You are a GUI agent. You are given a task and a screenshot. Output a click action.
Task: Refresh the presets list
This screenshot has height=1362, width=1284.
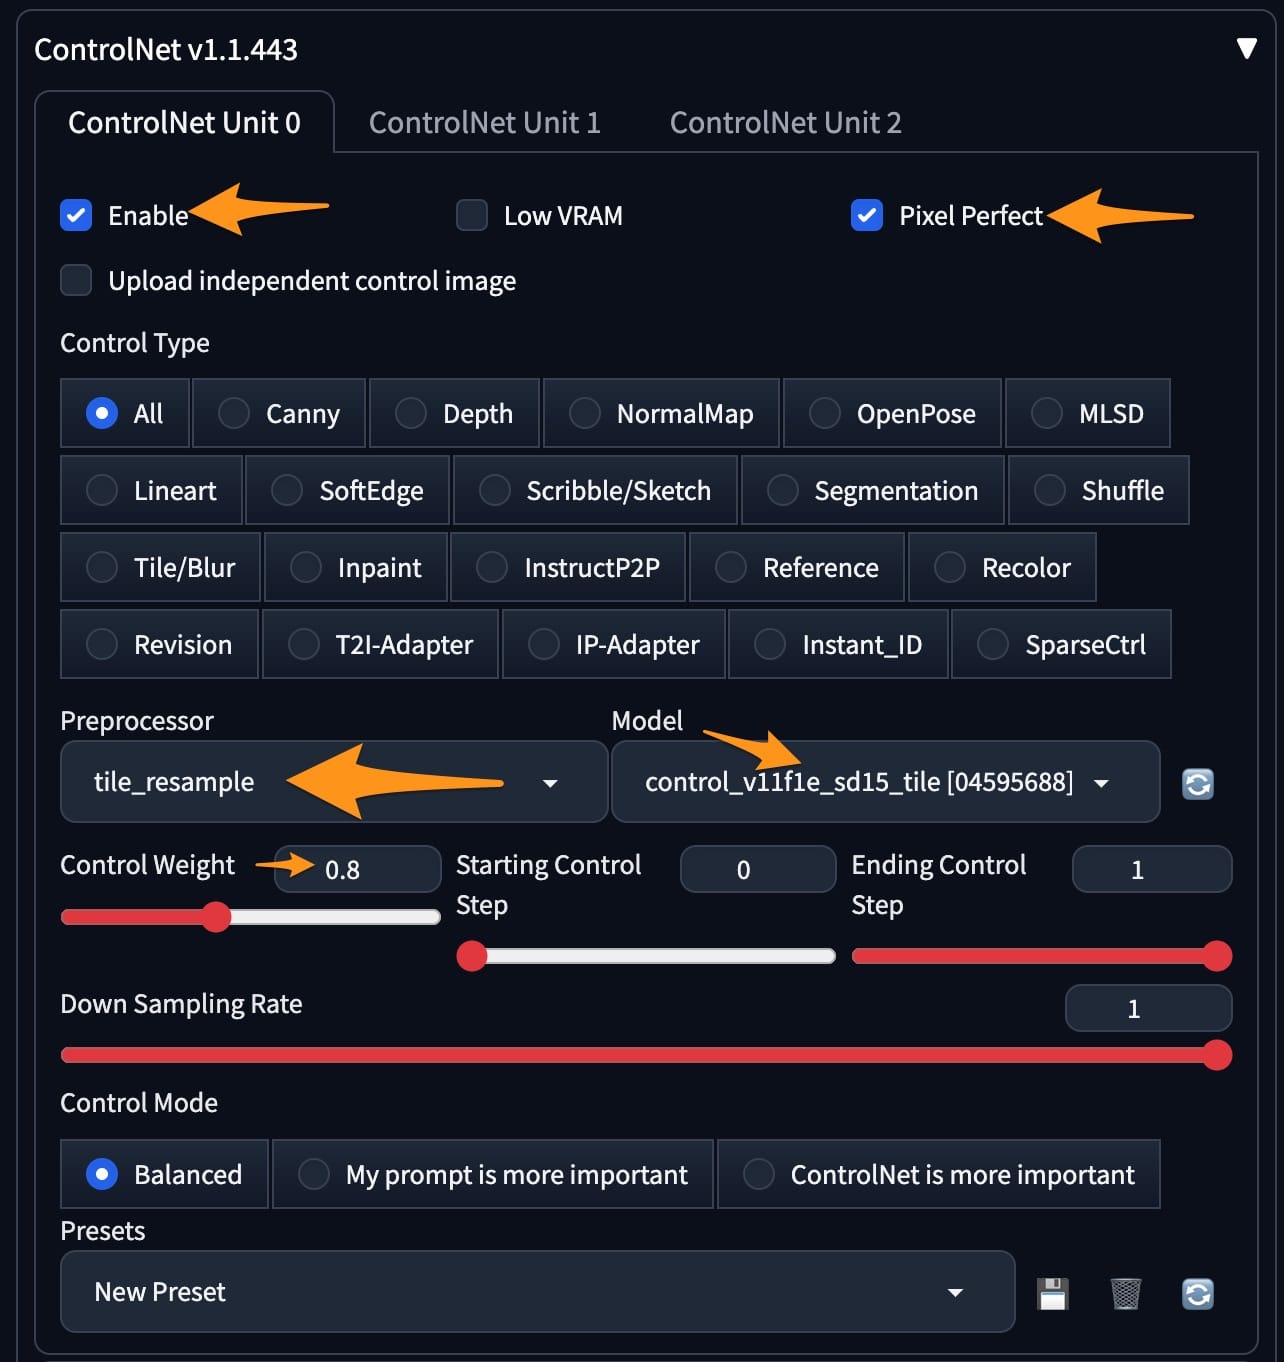point(1197,1293)
